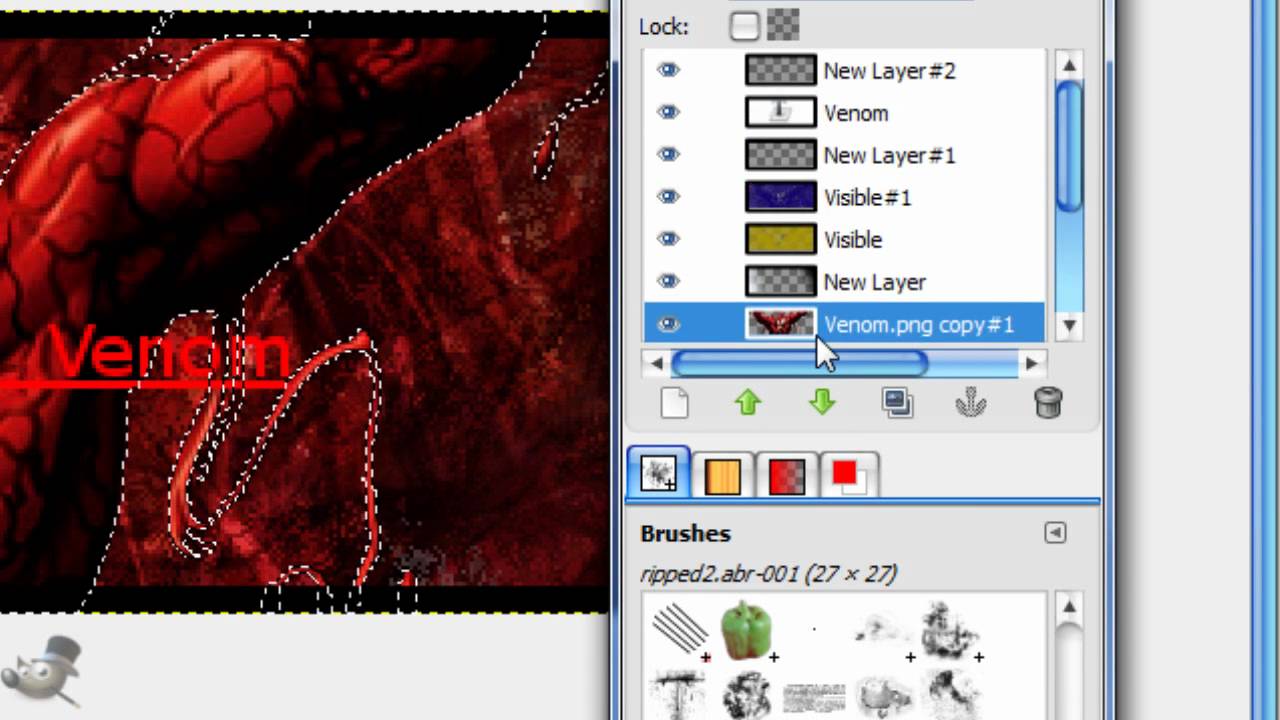The width and height of the screenshot is (1280, 720).
Task: Click the layers horizontal scrollbar thumb
Action: tap(799, 364)
